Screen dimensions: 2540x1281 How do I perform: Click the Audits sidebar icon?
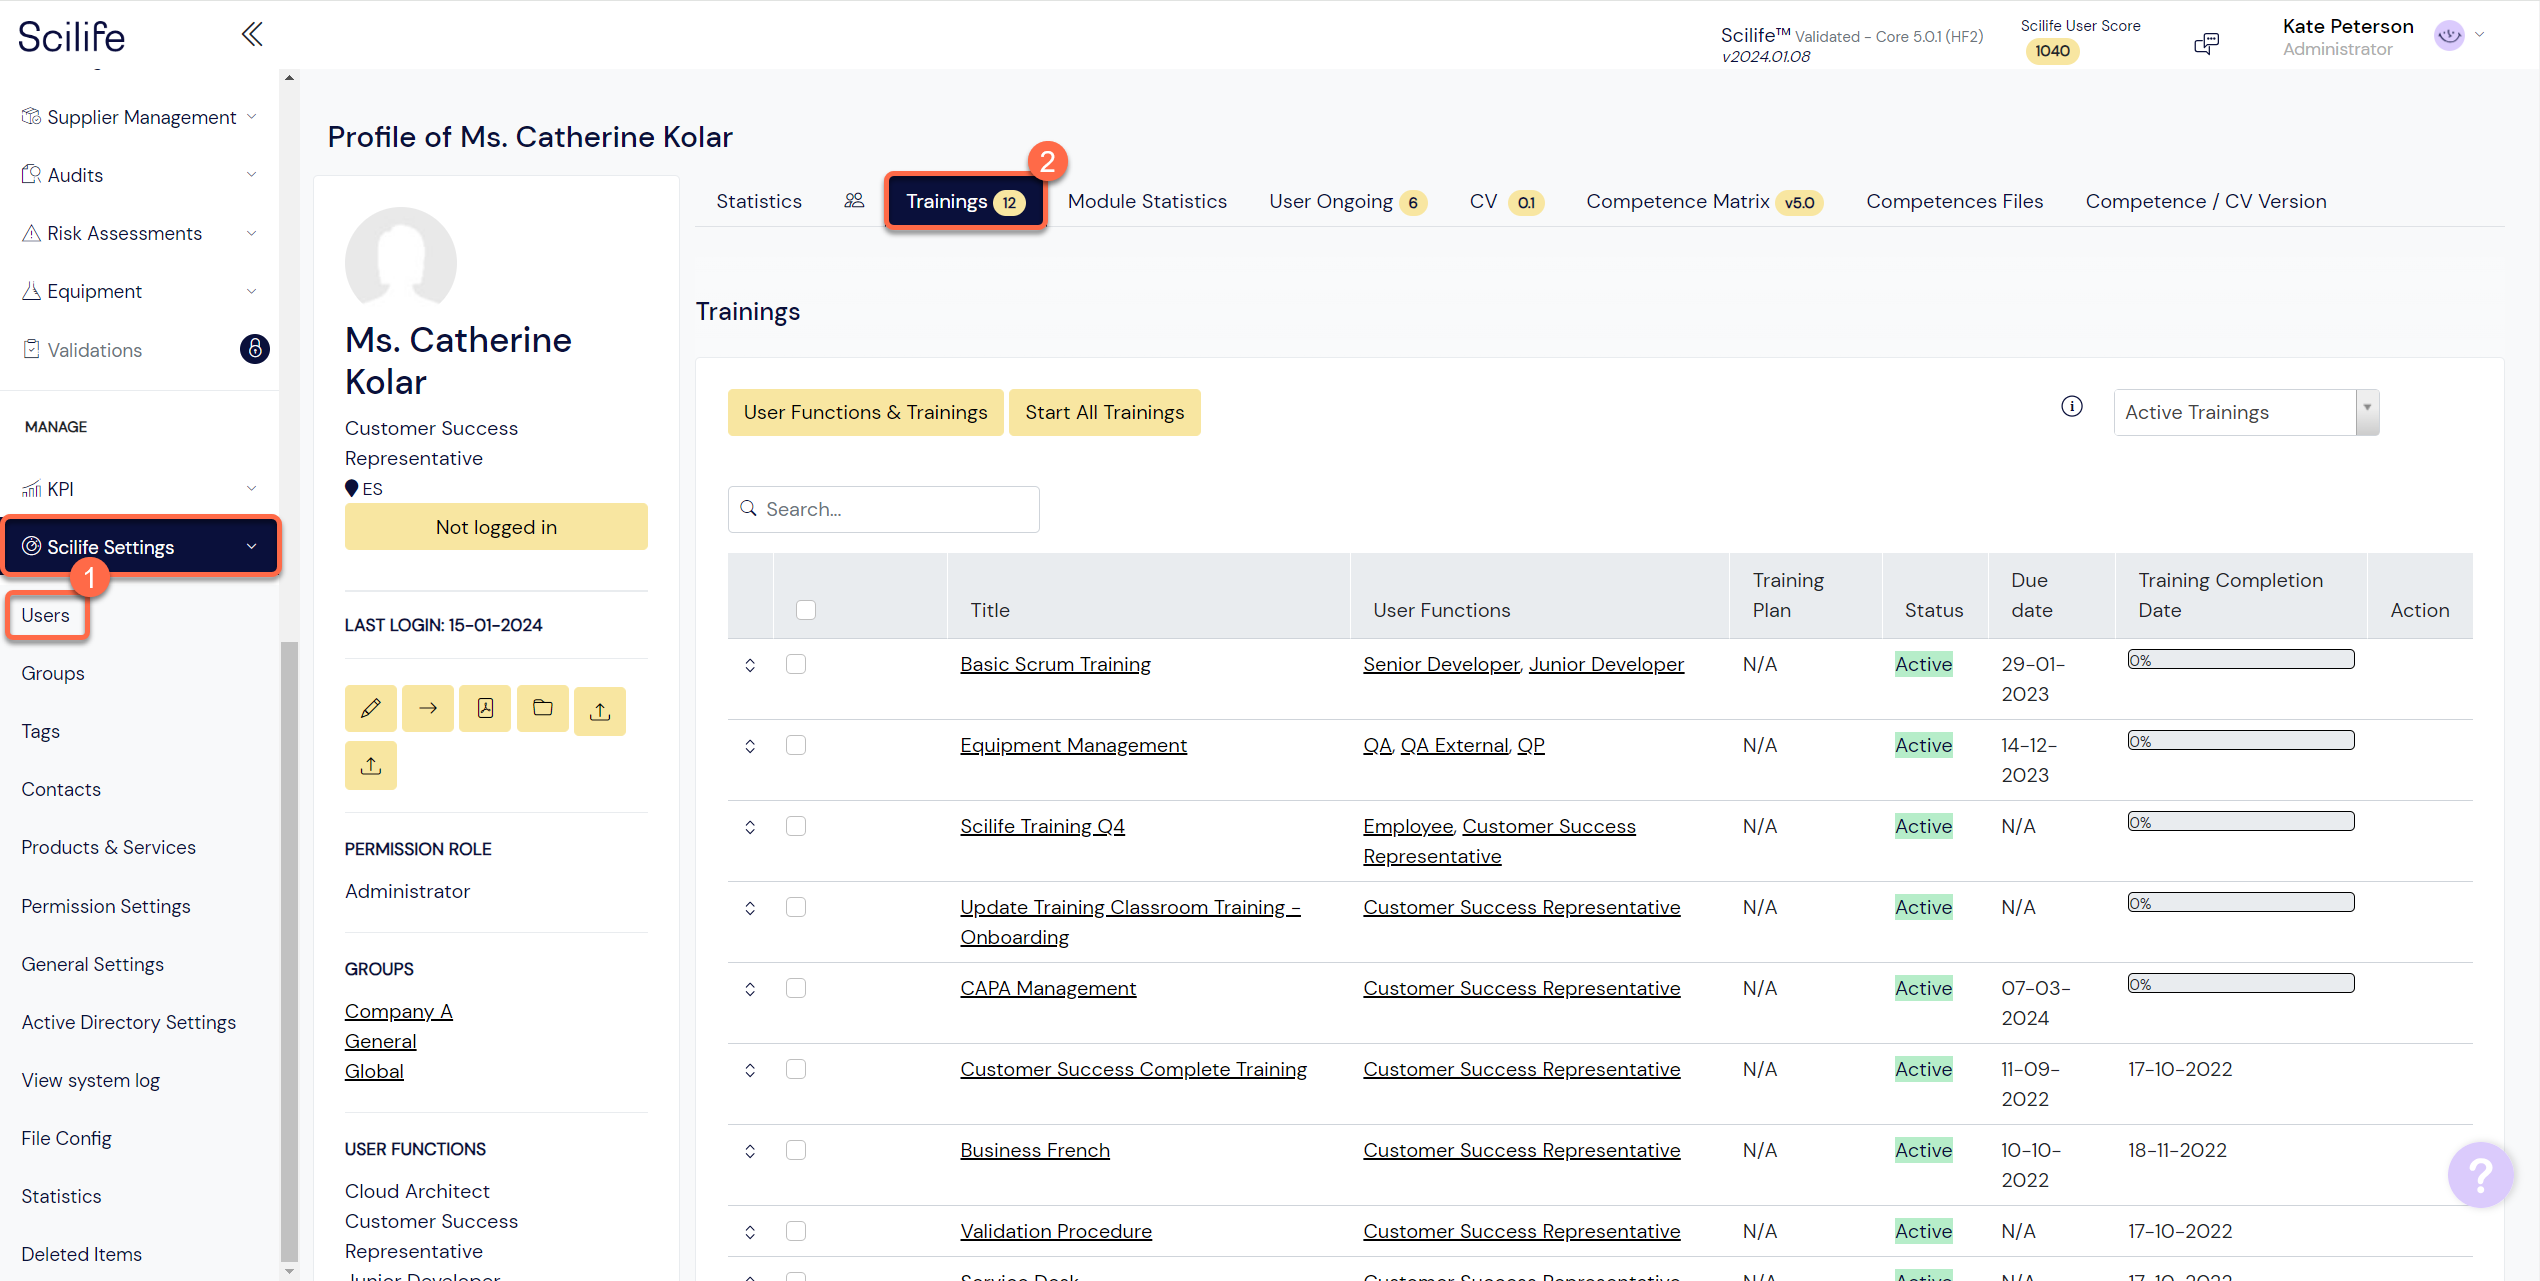click(31, 175)
